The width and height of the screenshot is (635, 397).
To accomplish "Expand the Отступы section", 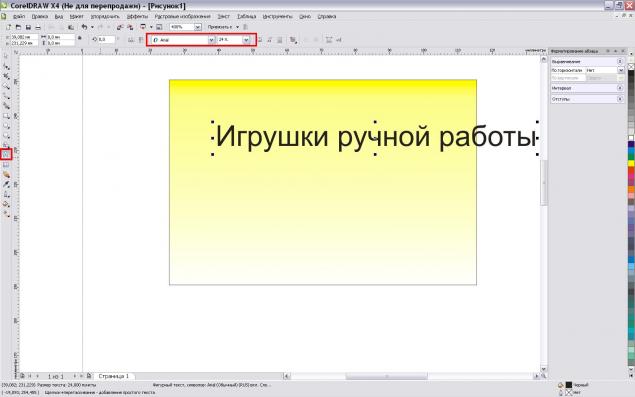I will (620, 99).
